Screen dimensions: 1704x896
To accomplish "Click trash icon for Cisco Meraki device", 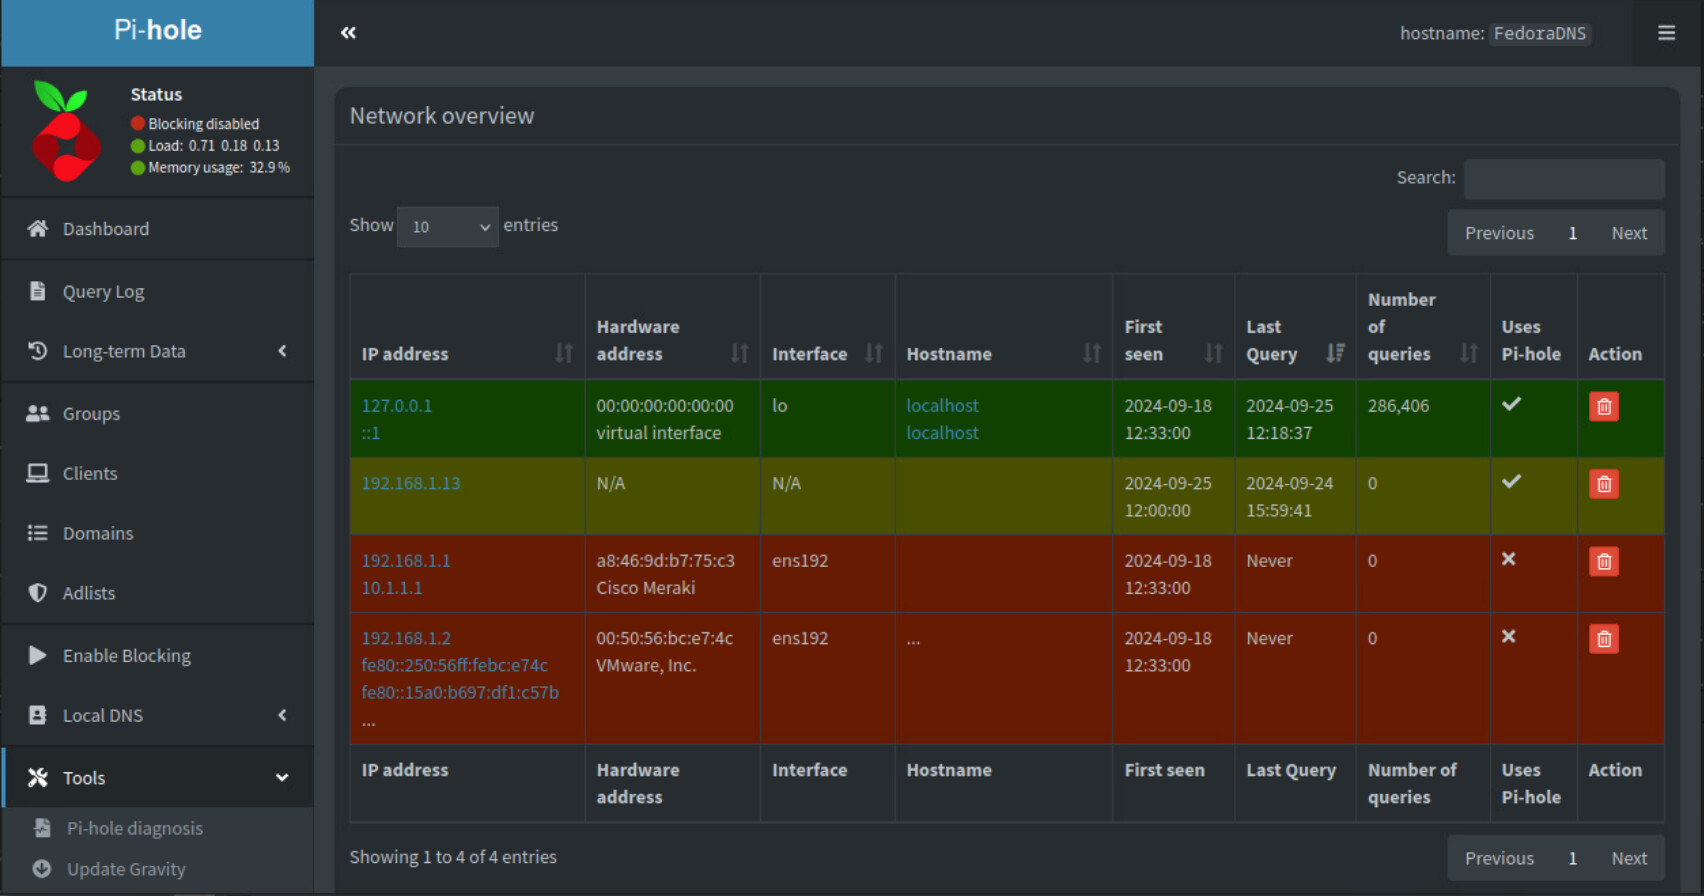I will [x=1603, y=562].
